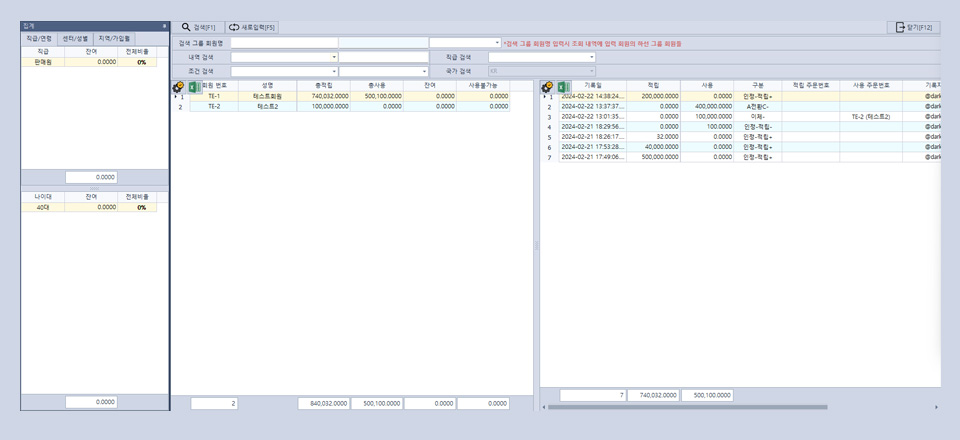This screenshot has height=440, width=960.
Task: Select the 직급/연령 tab
Action: click(40, 38)
